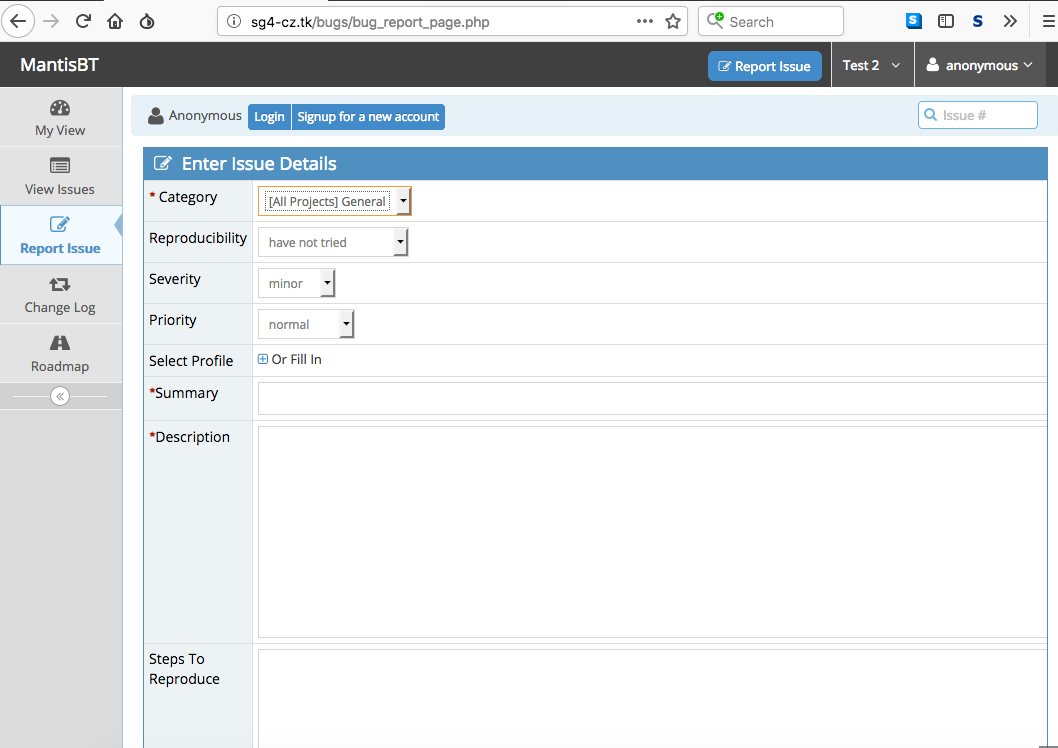Collapse the sidebar with double-chevron icon

[60, 396]
